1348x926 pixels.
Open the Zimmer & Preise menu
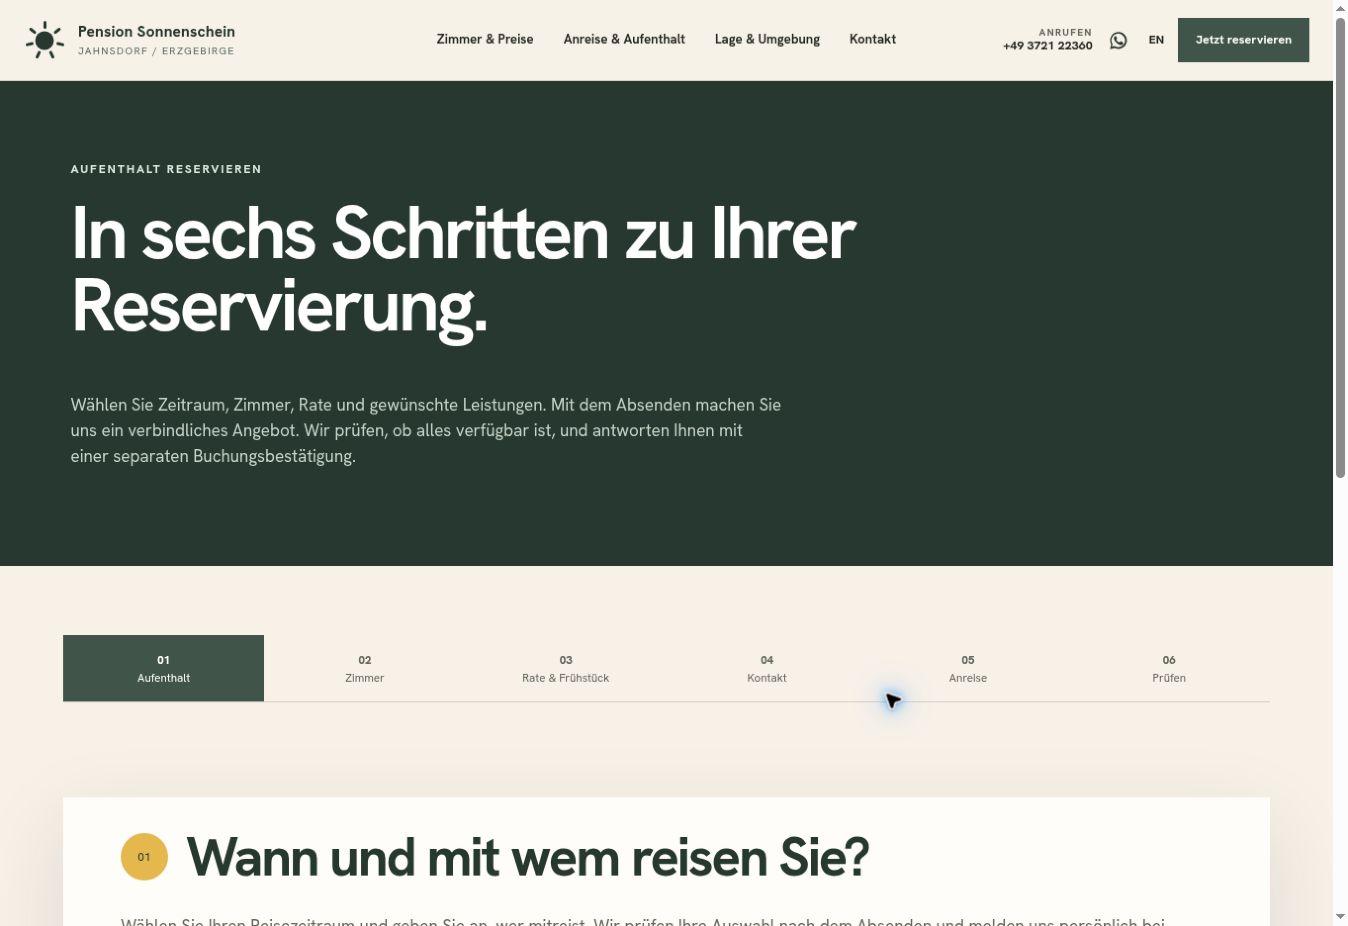coord(485,40)
